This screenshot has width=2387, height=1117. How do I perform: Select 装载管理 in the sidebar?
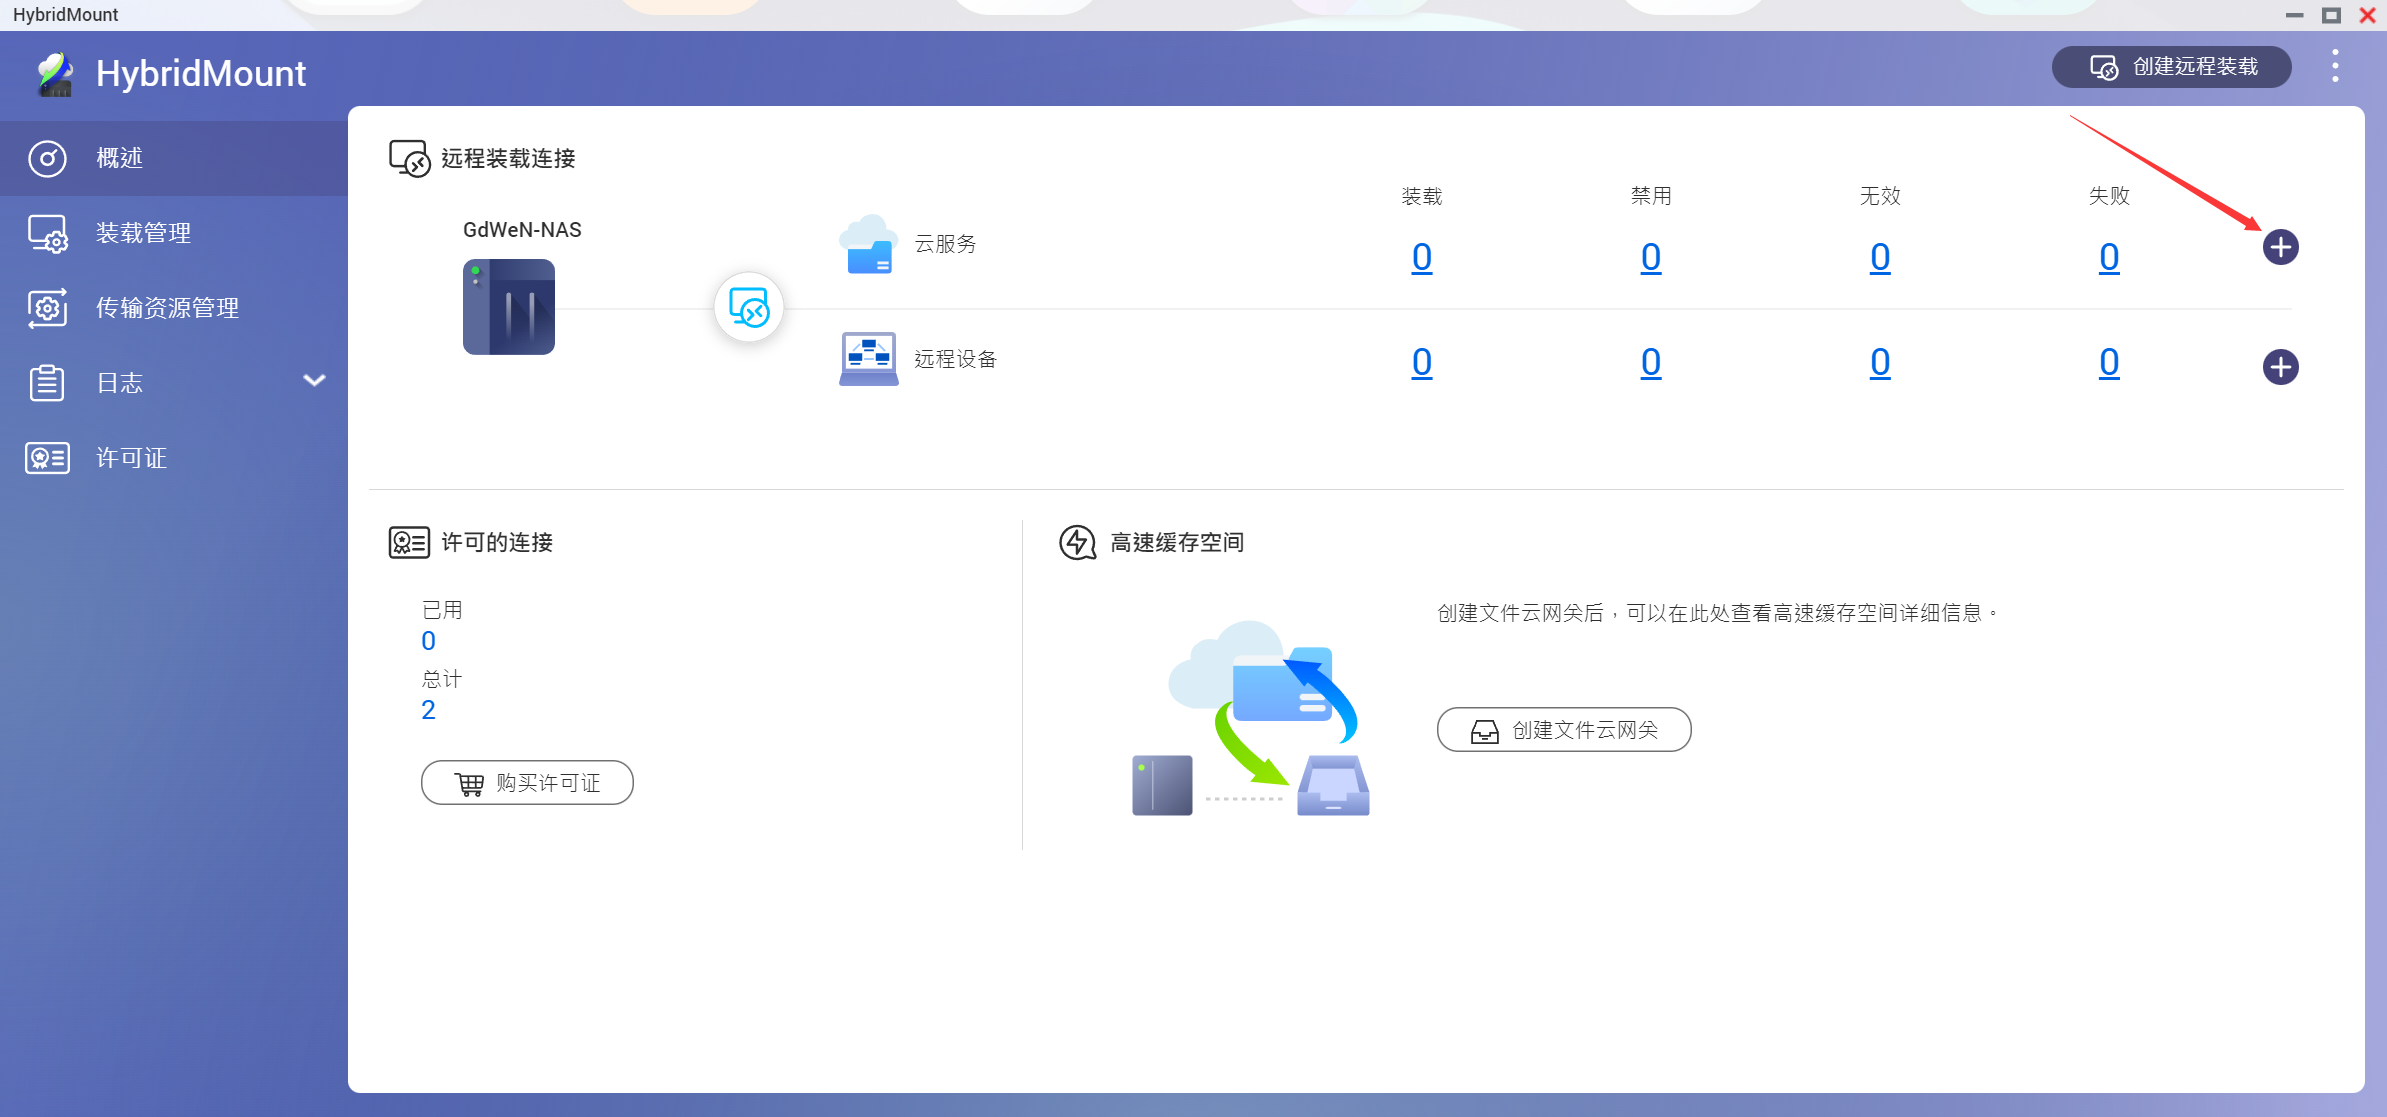point(141,232)
